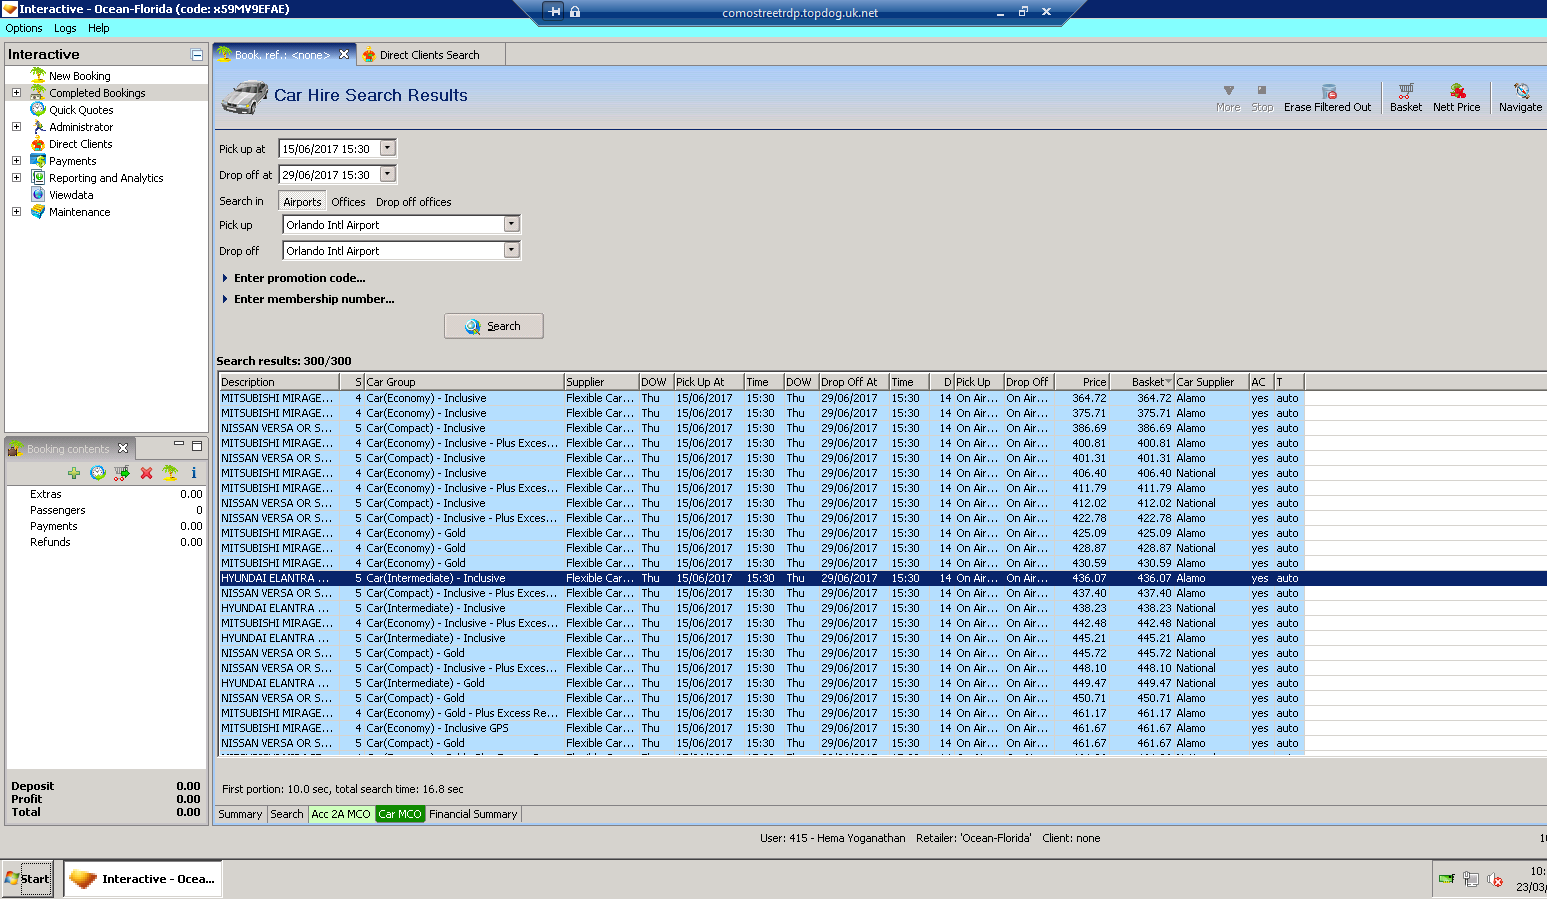
Task: Click clock refresh icon in Booking contents
Action: coord(98,473)
